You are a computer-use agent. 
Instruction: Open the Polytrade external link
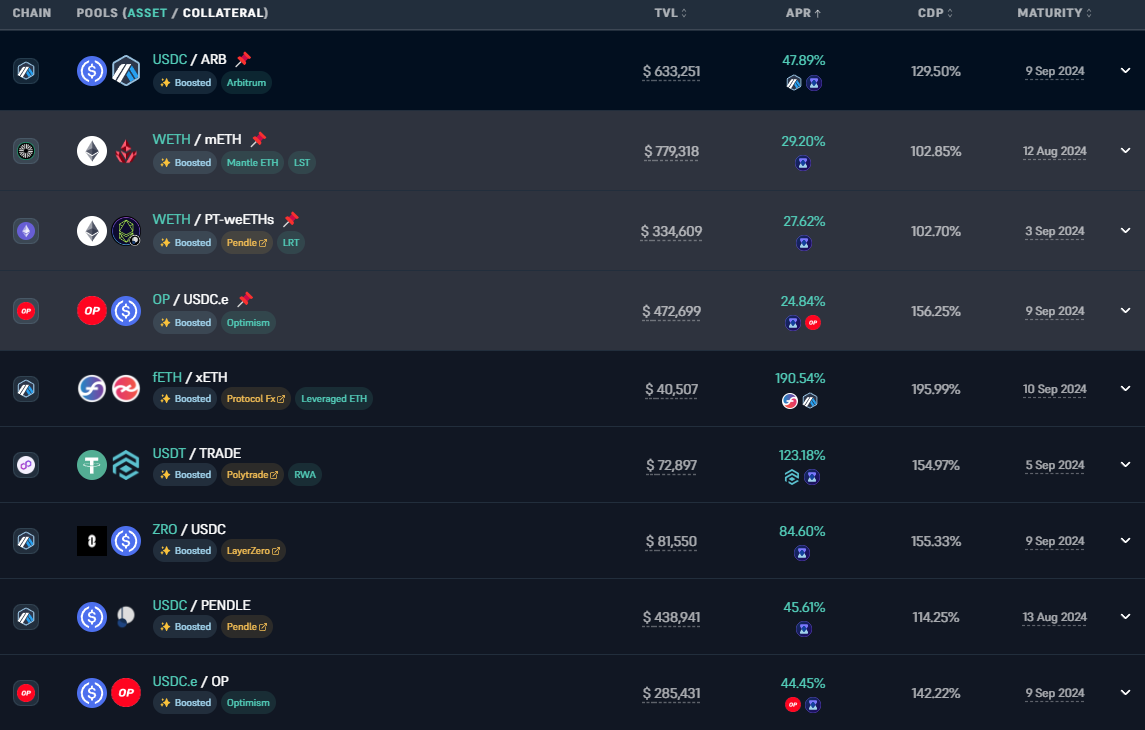252,474
